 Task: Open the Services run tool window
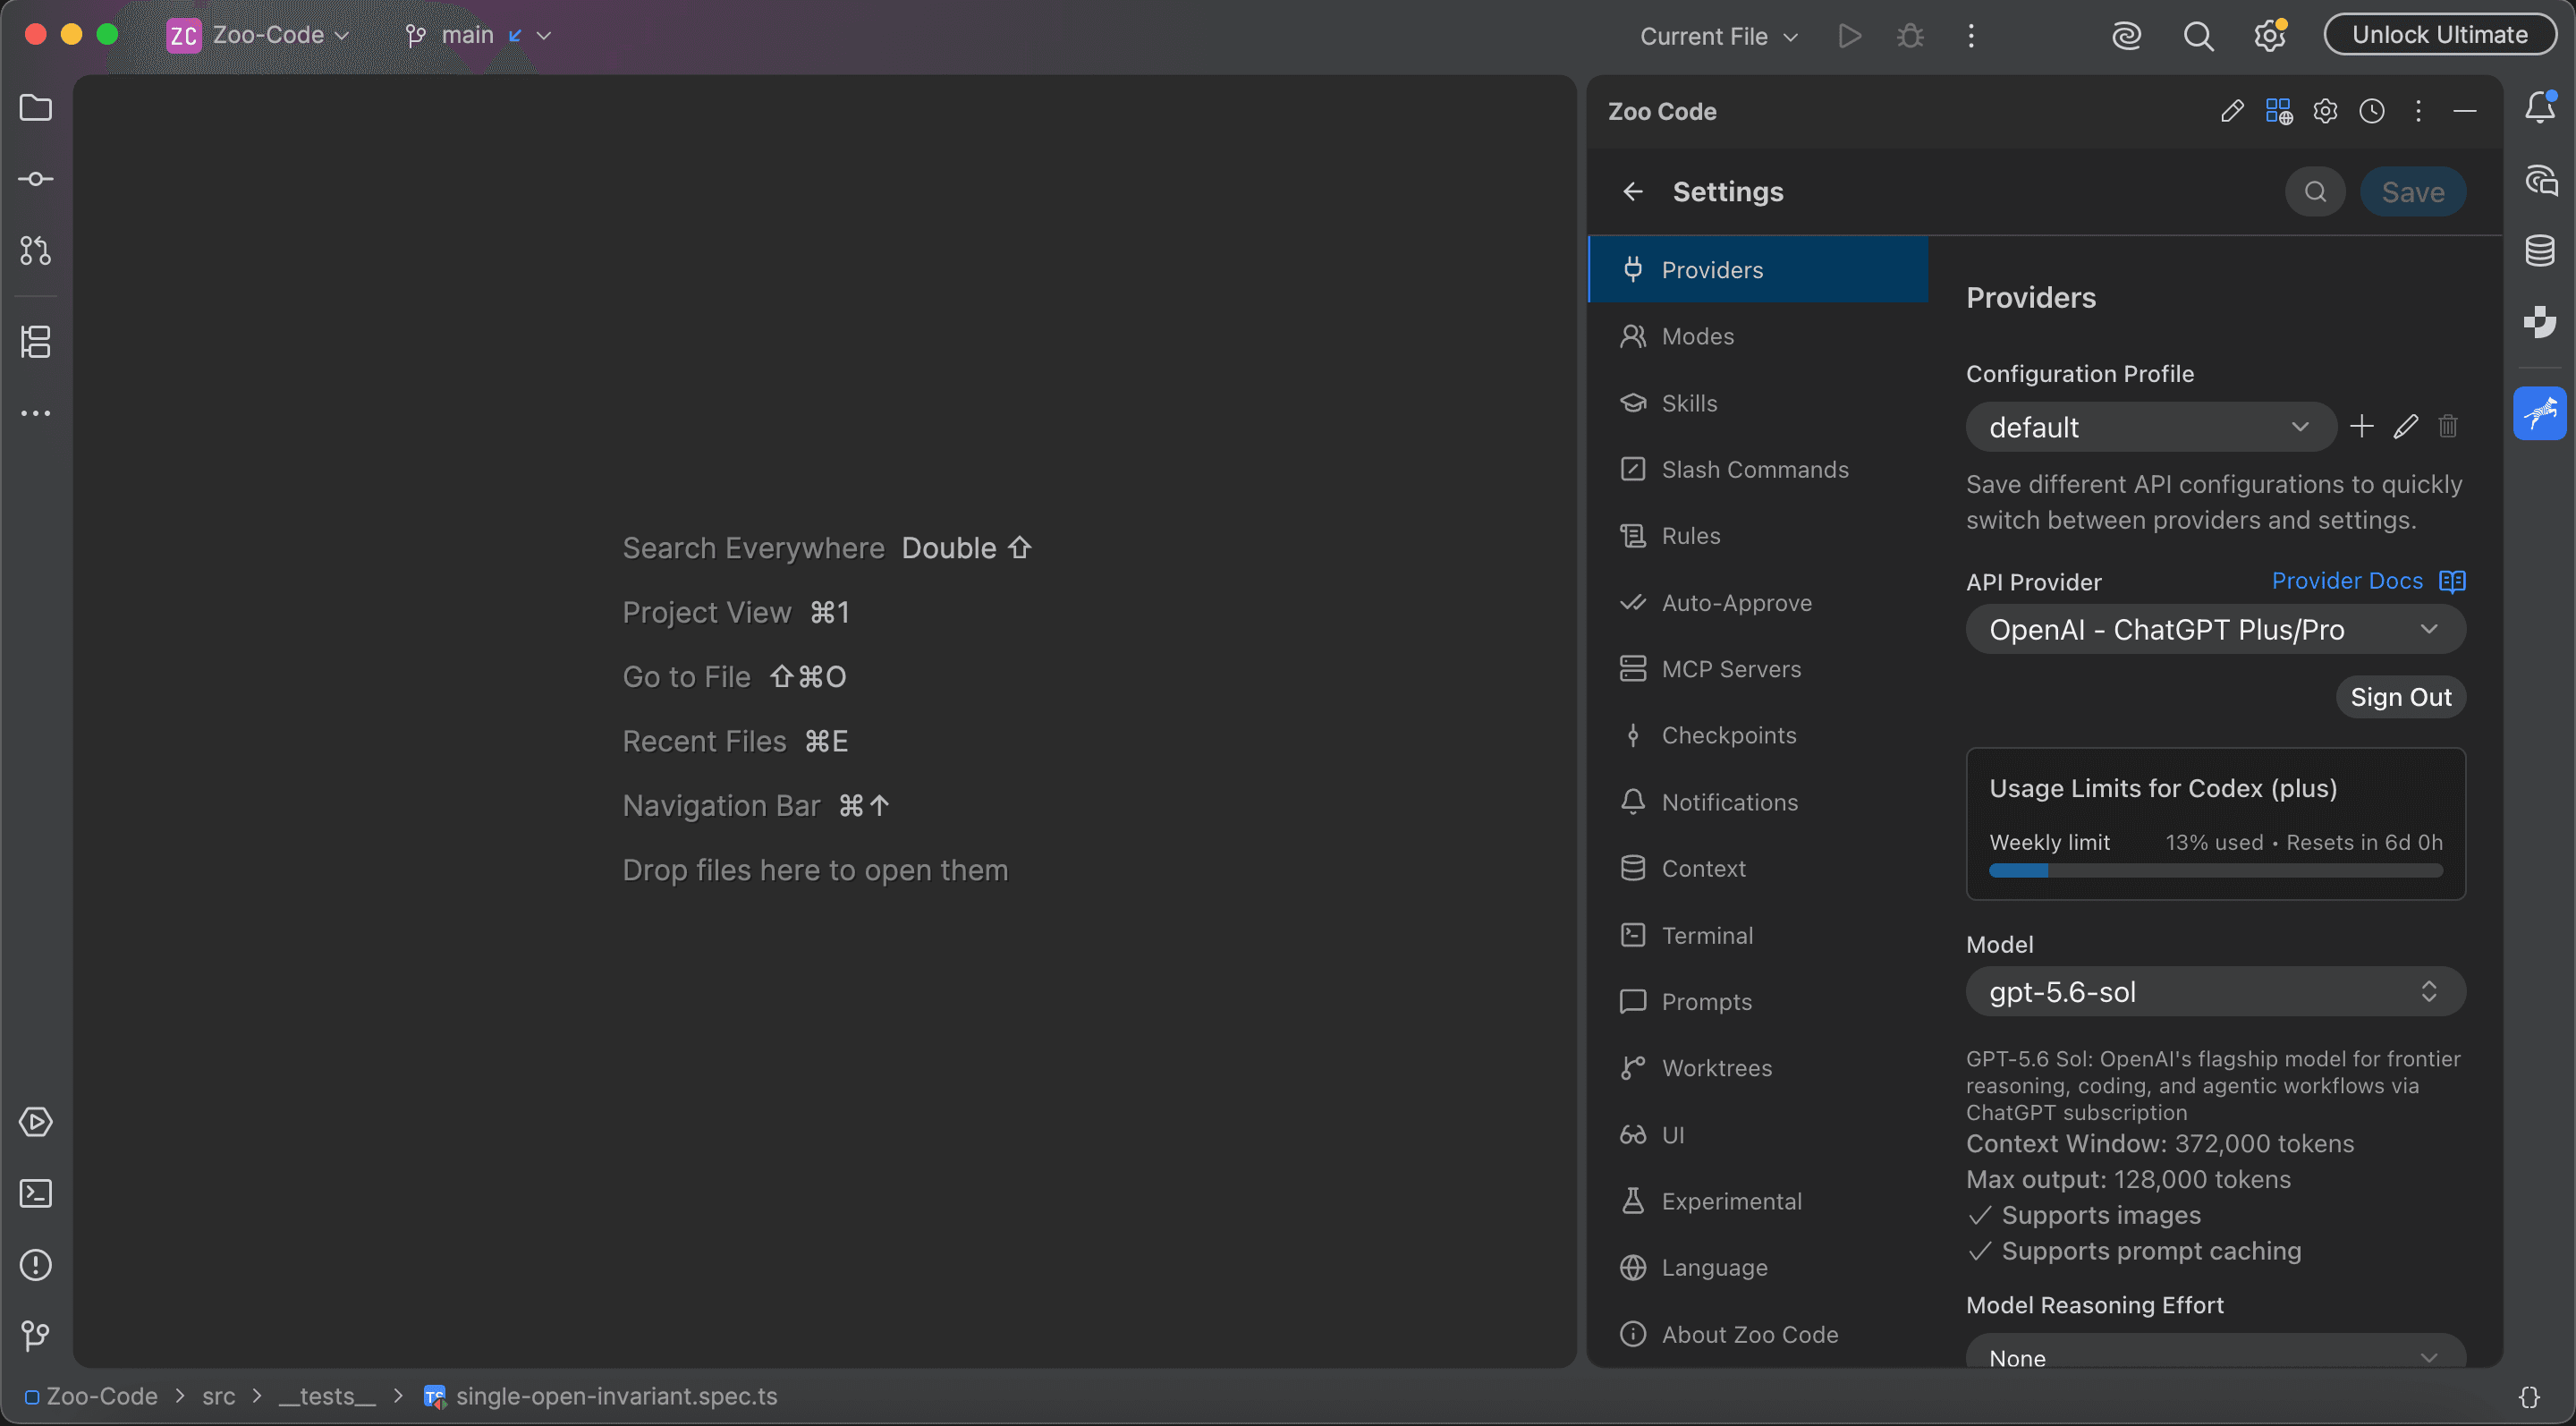[x=36, y=1122]
